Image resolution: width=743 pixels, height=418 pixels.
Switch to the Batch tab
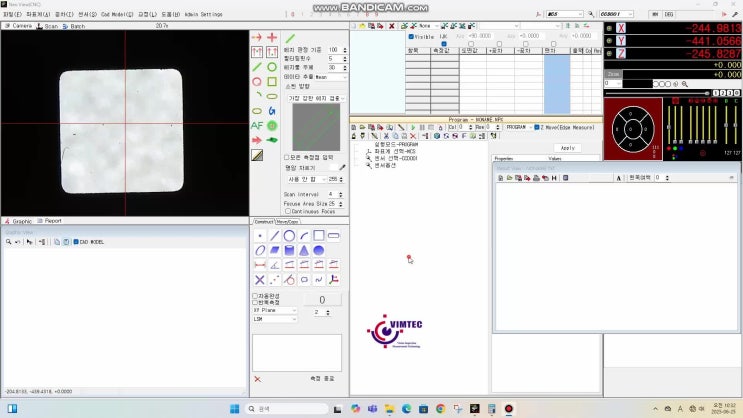pyautogui.click(x=74, y=26)
